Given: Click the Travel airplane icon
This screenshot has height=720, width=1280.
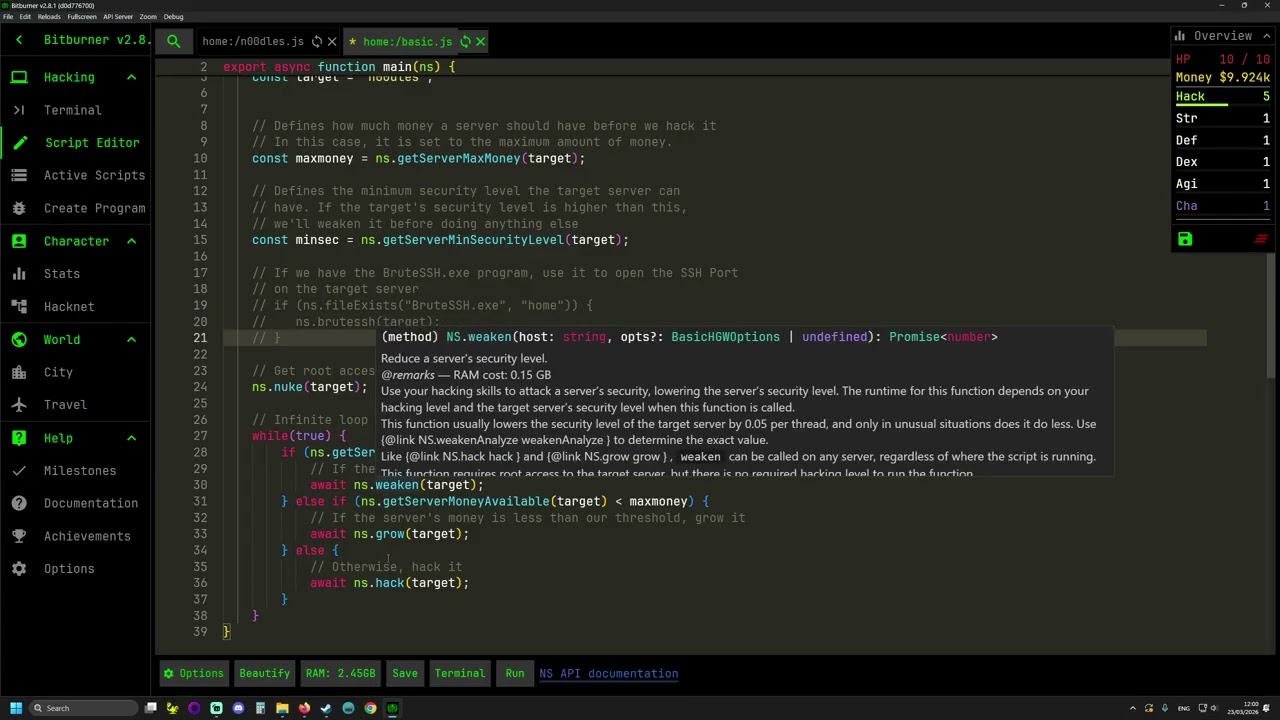Looking at the screenshot, I should pos(19,405).
